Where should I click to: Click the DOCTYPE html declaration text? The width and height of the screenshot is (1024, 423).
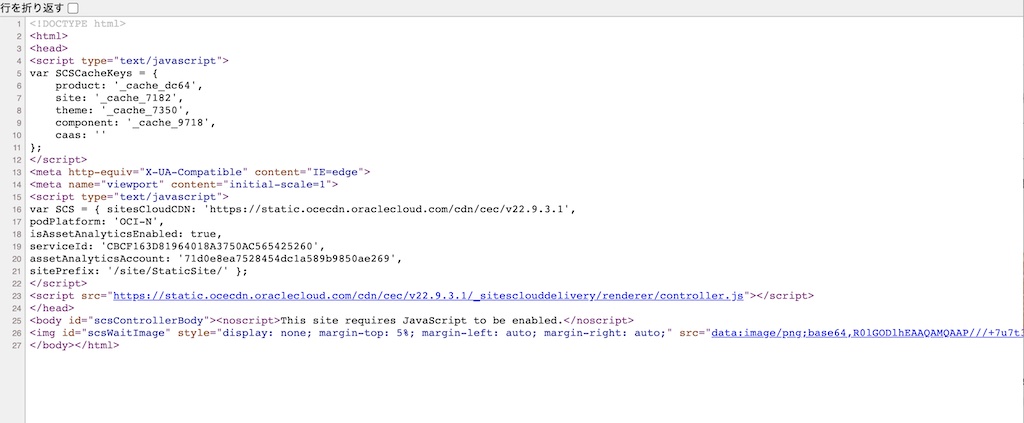point(78,23)
